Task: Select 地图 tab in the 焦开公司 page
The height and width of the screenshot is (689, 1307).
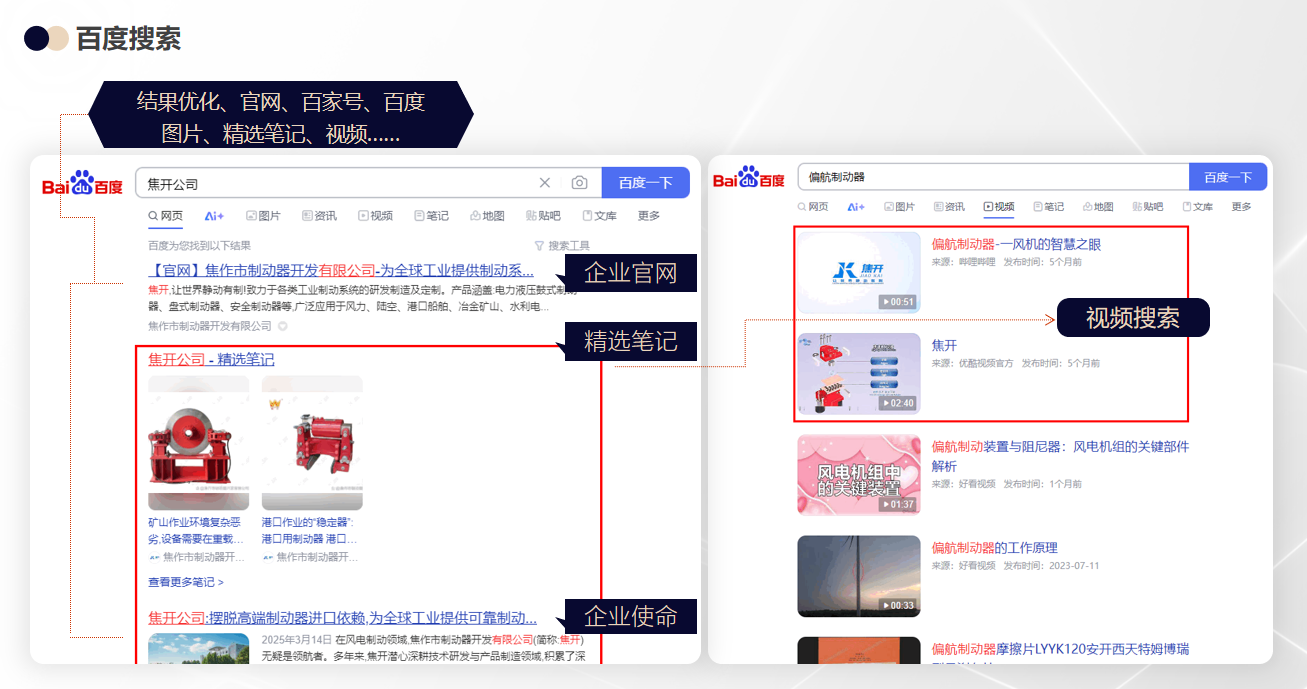Action: click(488, 215)
